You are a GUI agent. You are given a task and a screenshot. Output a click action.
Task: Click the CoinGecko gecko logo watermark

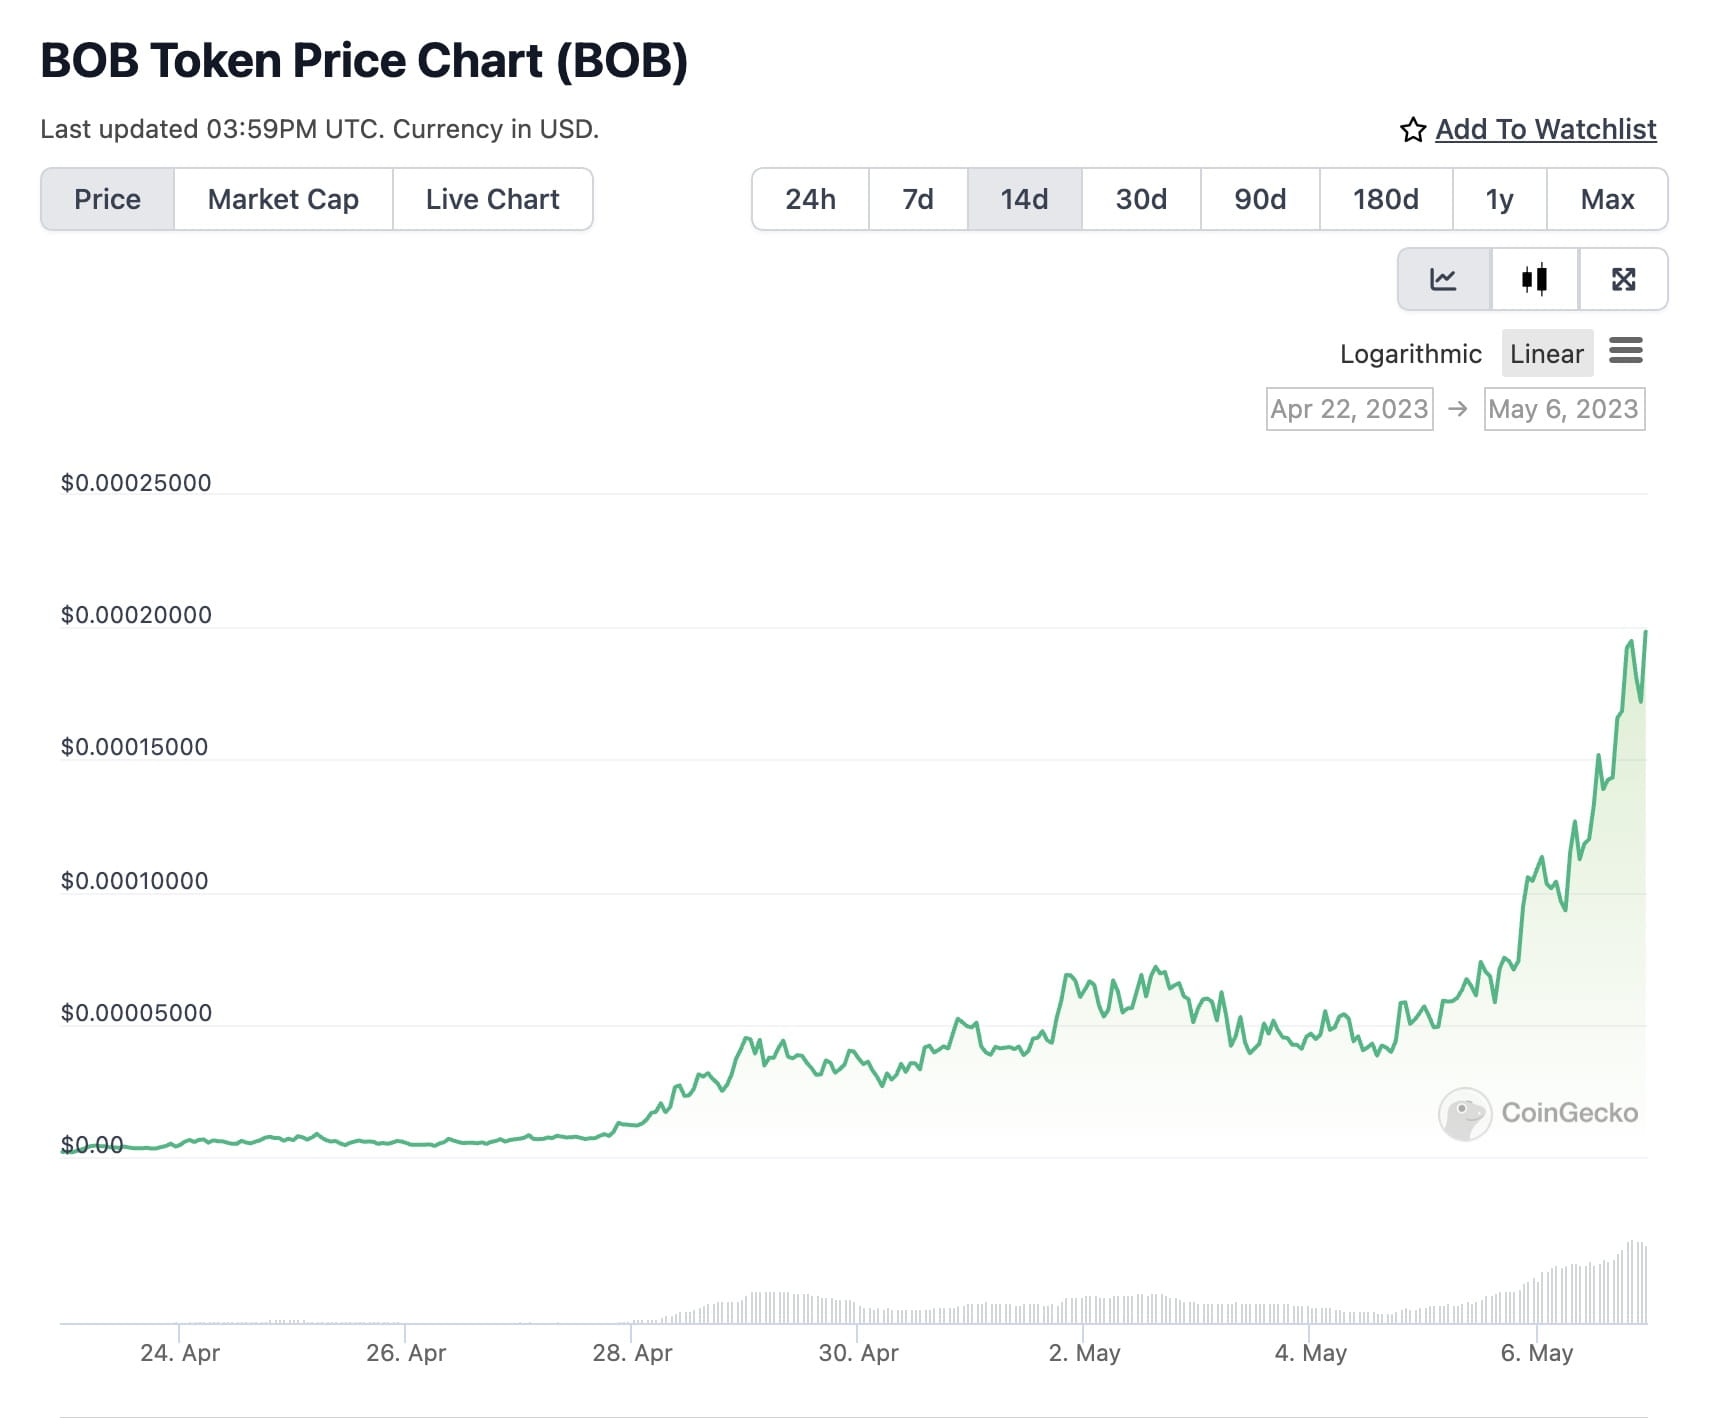pyautogui.click(x=1468, y=1113)
